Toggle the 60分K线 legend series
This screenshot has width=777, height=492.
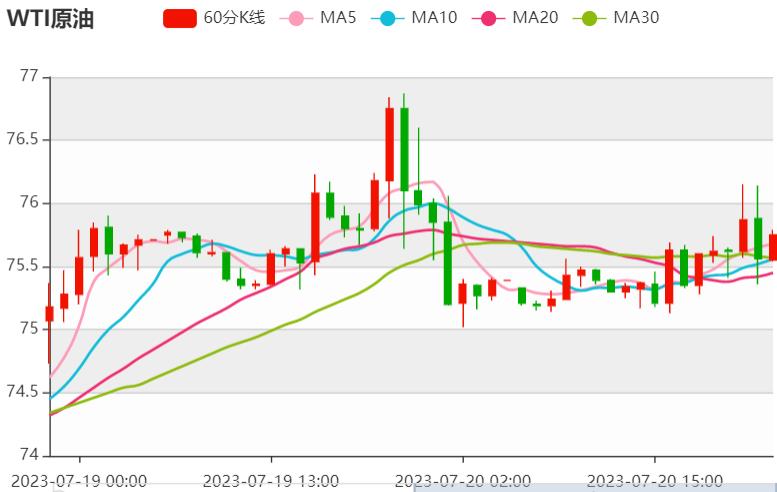click(215, 18)
